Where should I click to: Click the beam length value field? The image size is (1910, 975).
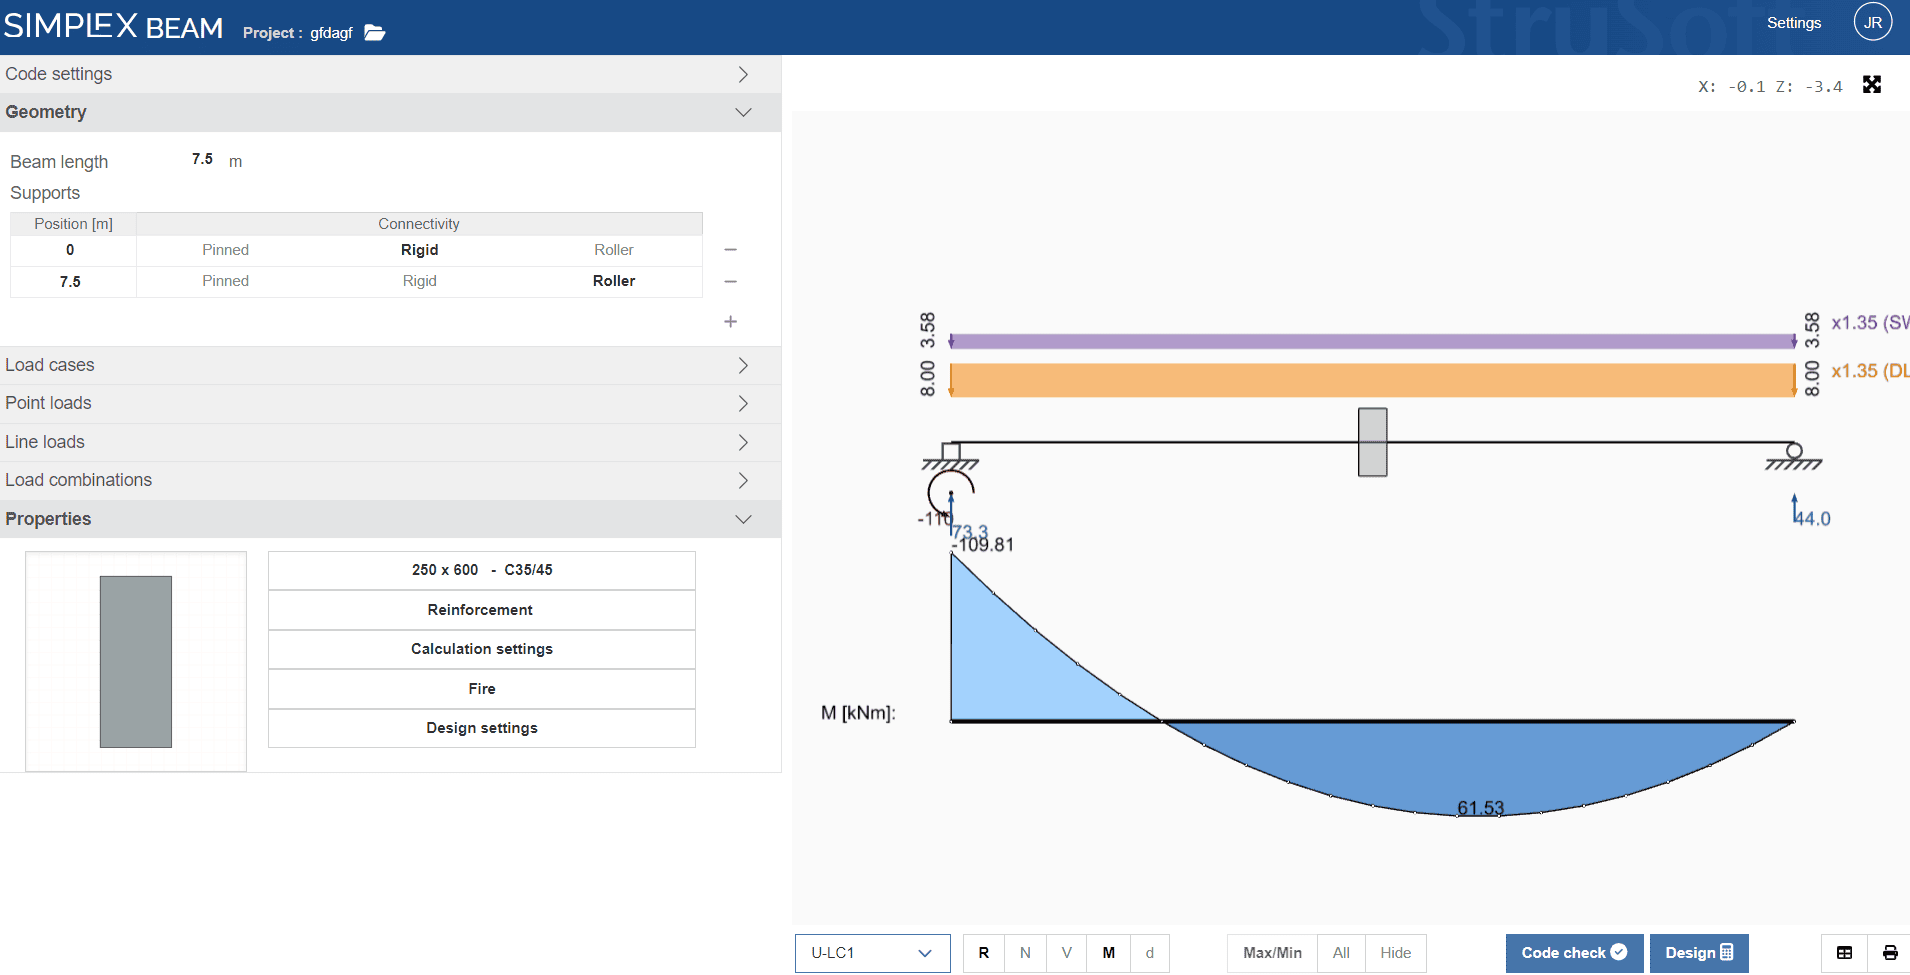point(202,158)
